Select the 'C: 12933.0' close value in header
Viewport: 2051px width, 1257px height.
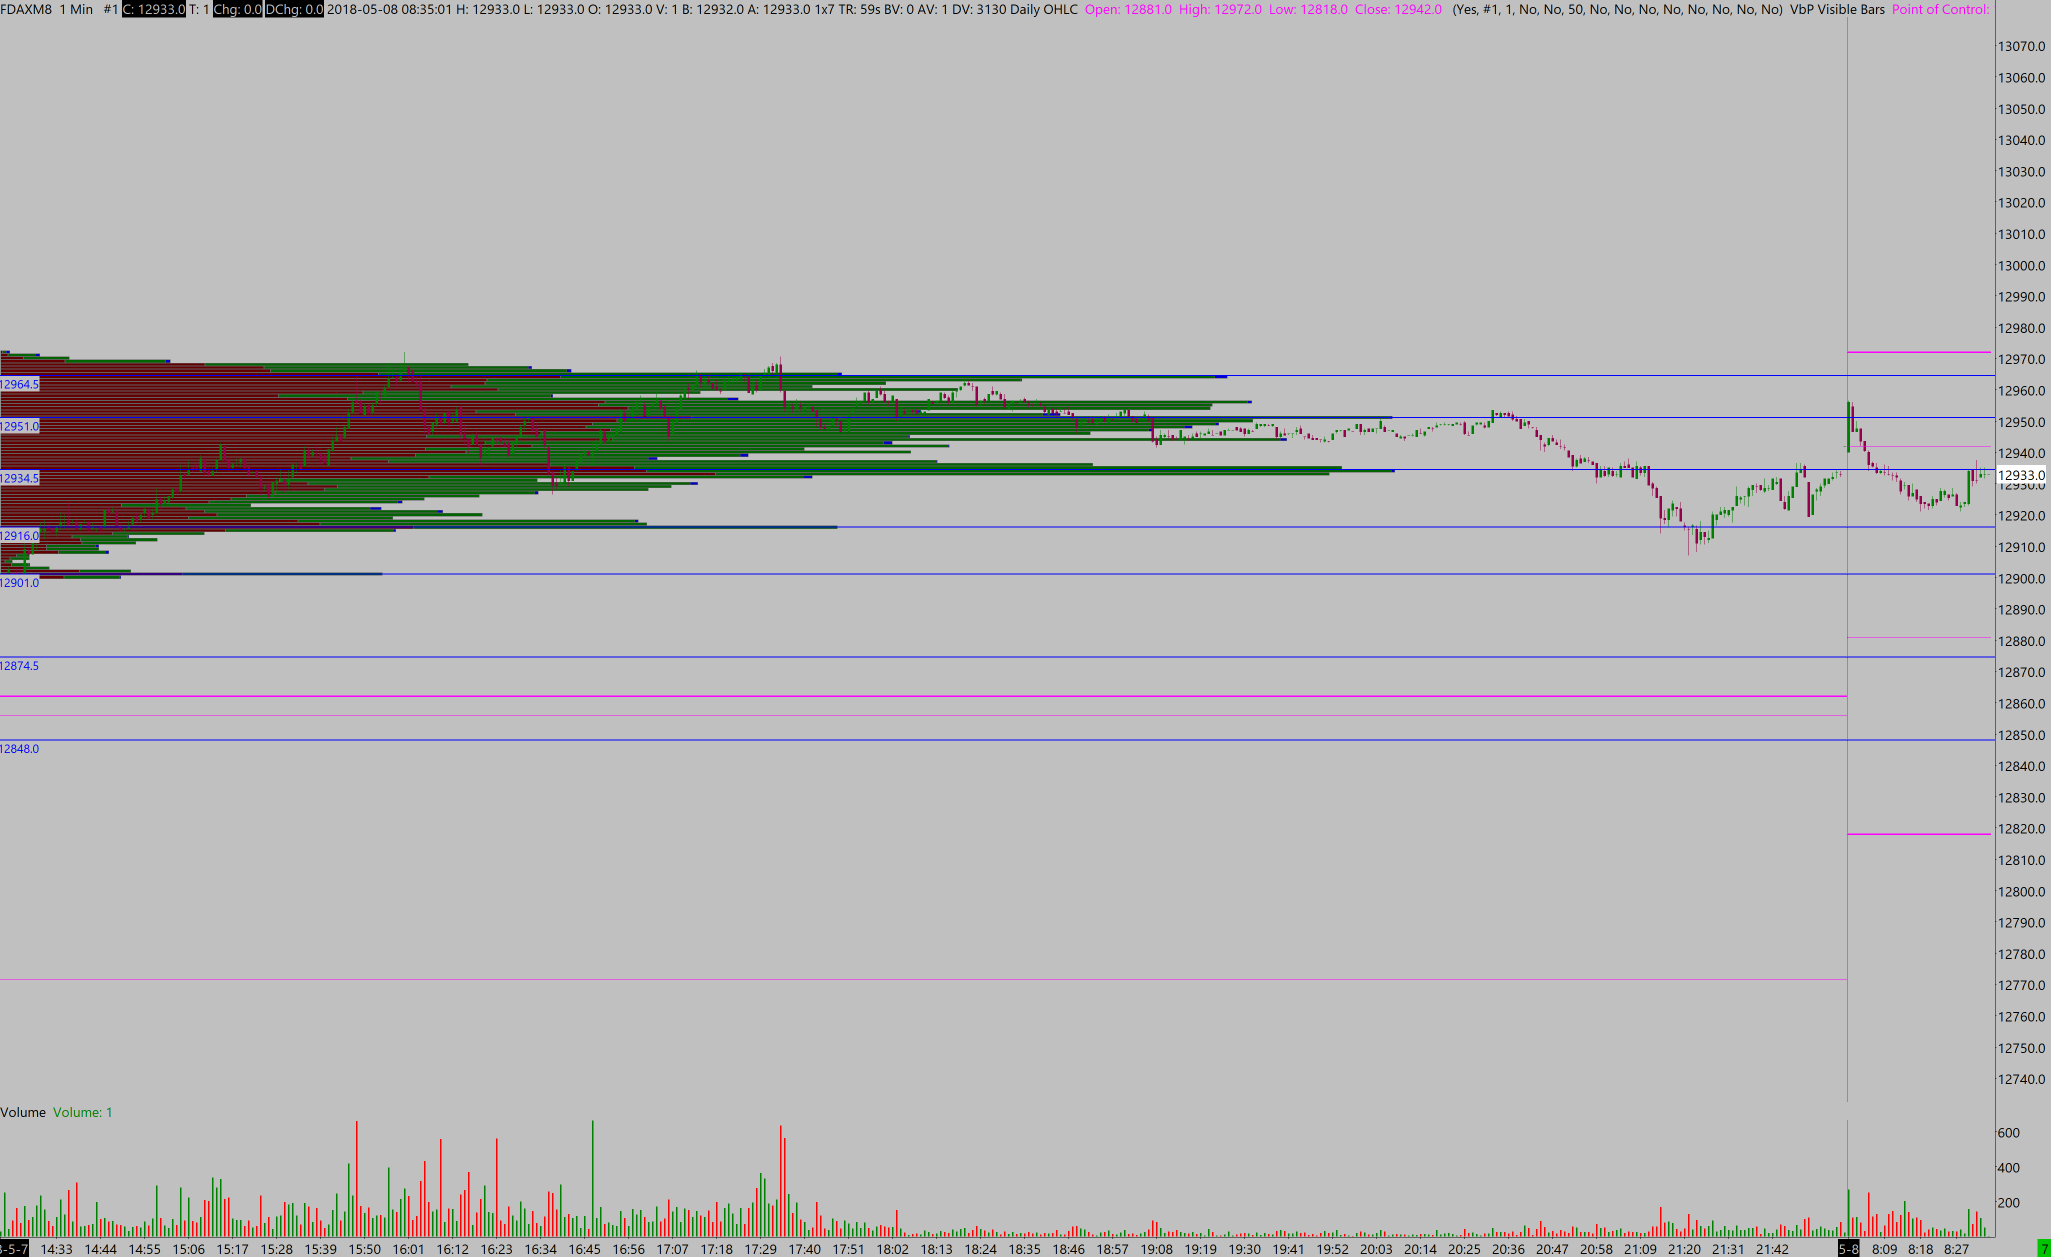(153, 9)
